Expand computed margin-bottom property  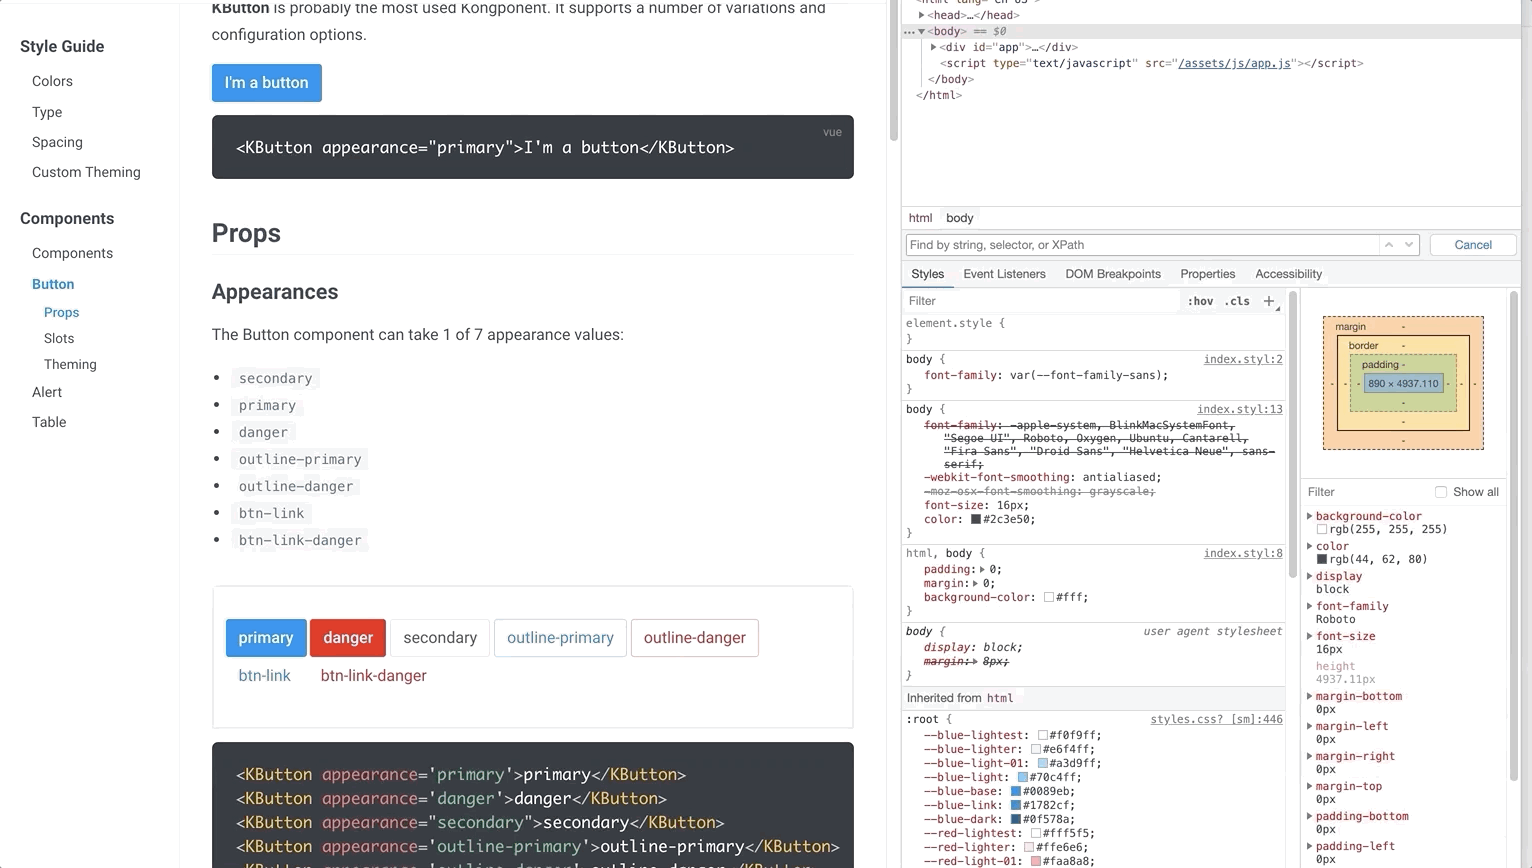point(1310,696)
